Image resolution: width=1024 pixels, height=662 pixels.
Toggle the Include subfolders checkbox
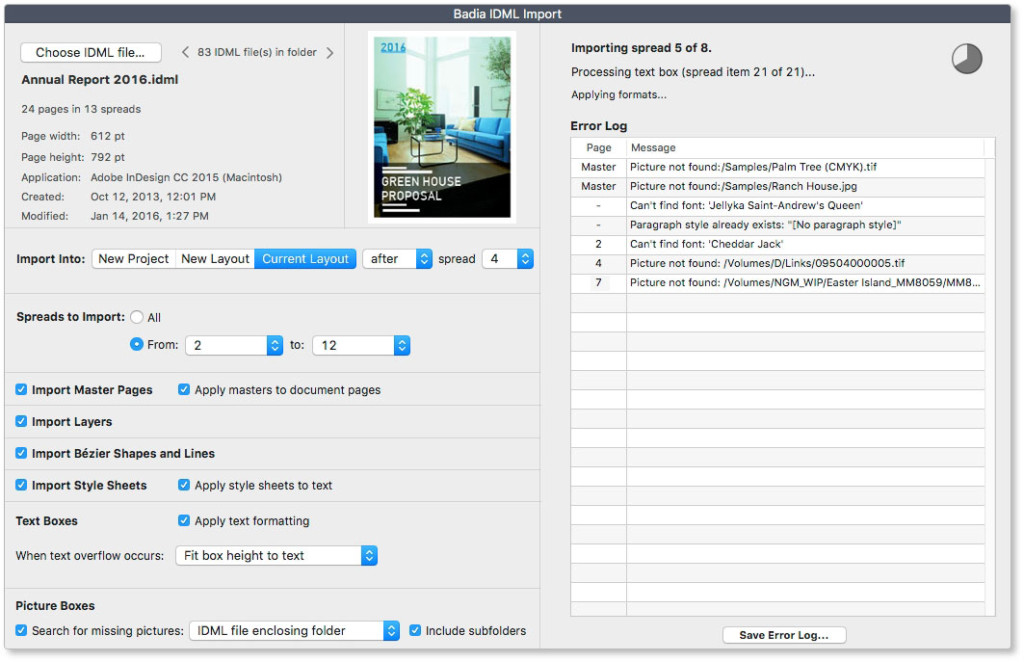point(415,630)
